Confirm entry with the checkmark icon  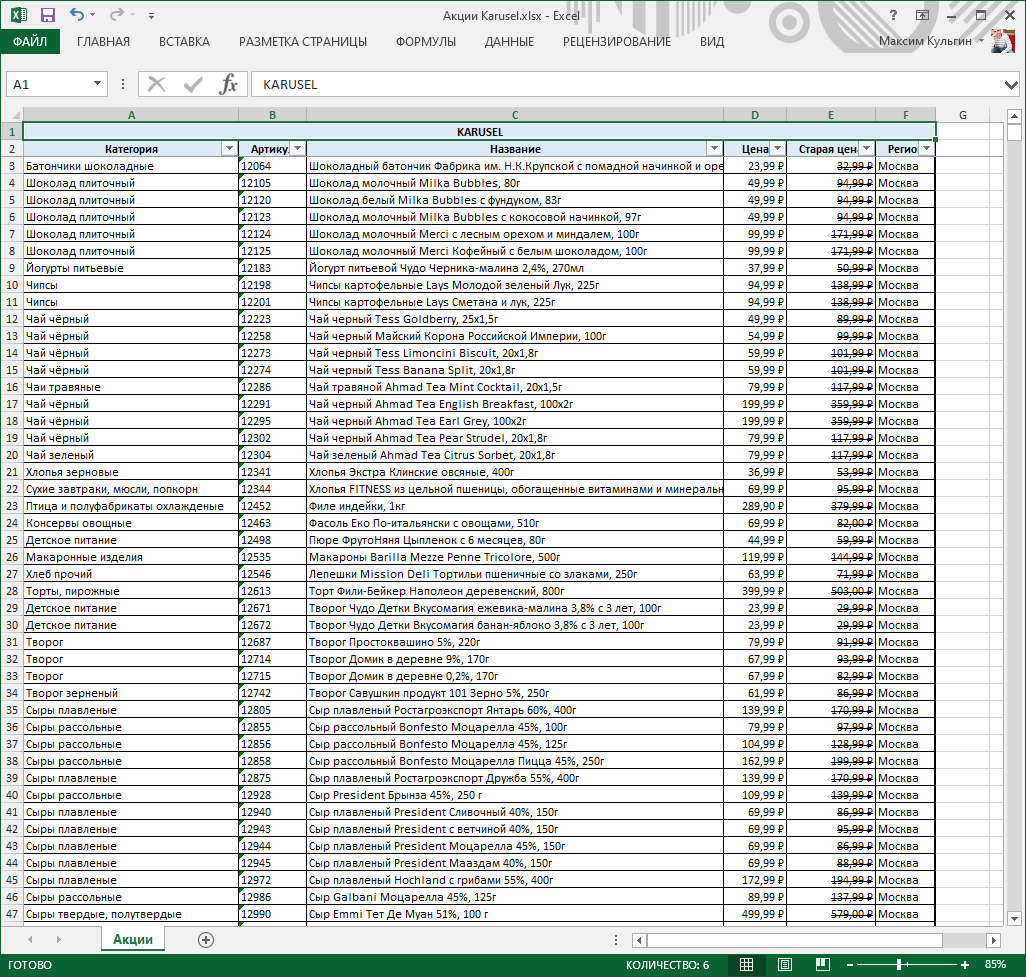click(193, 84)
